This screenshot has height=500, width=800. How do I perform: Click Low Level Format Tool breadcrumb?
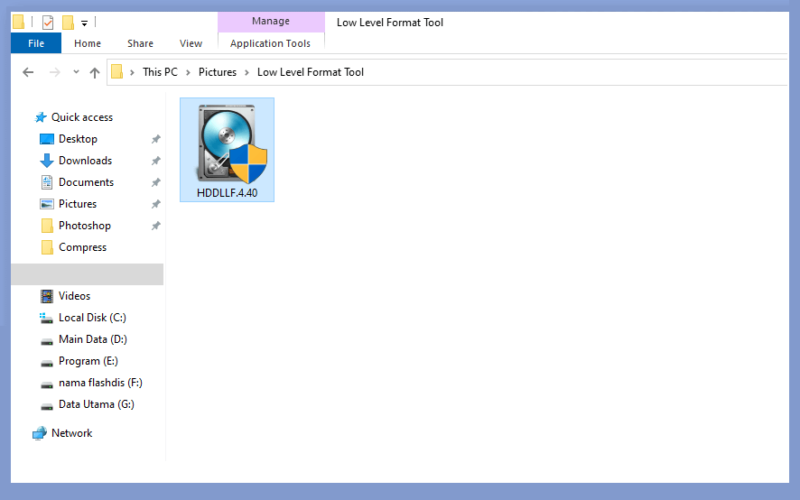[x=310, y=72]
